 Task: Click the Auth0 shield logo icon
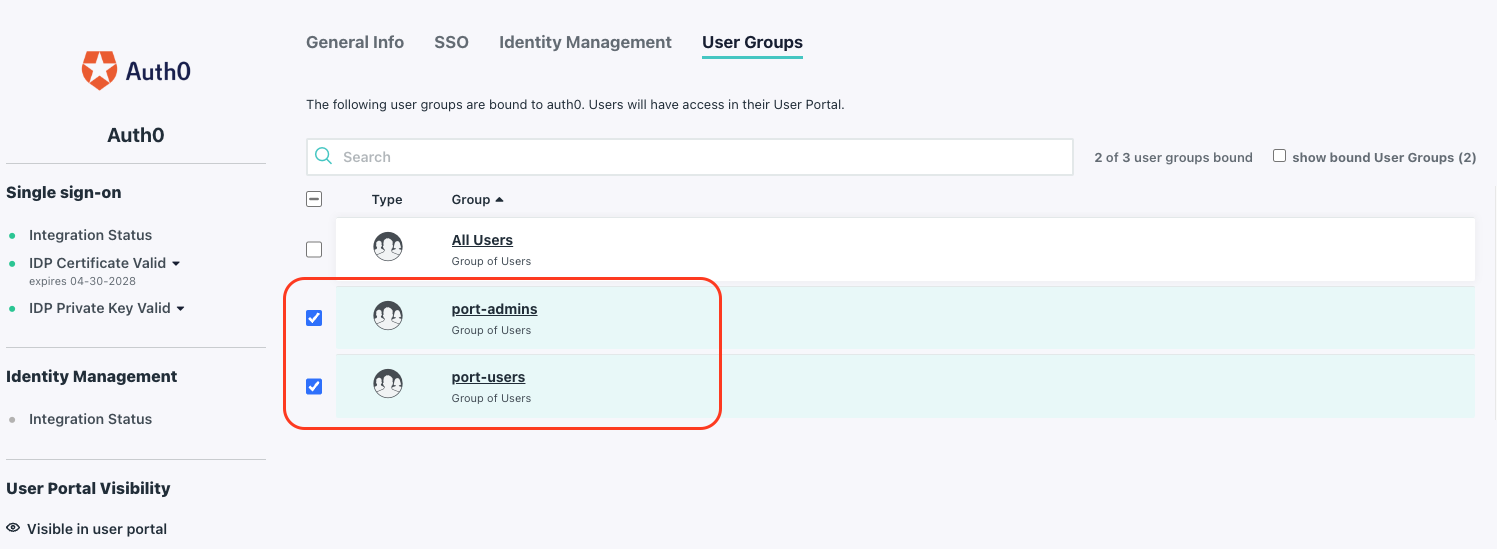click(99, 71)
